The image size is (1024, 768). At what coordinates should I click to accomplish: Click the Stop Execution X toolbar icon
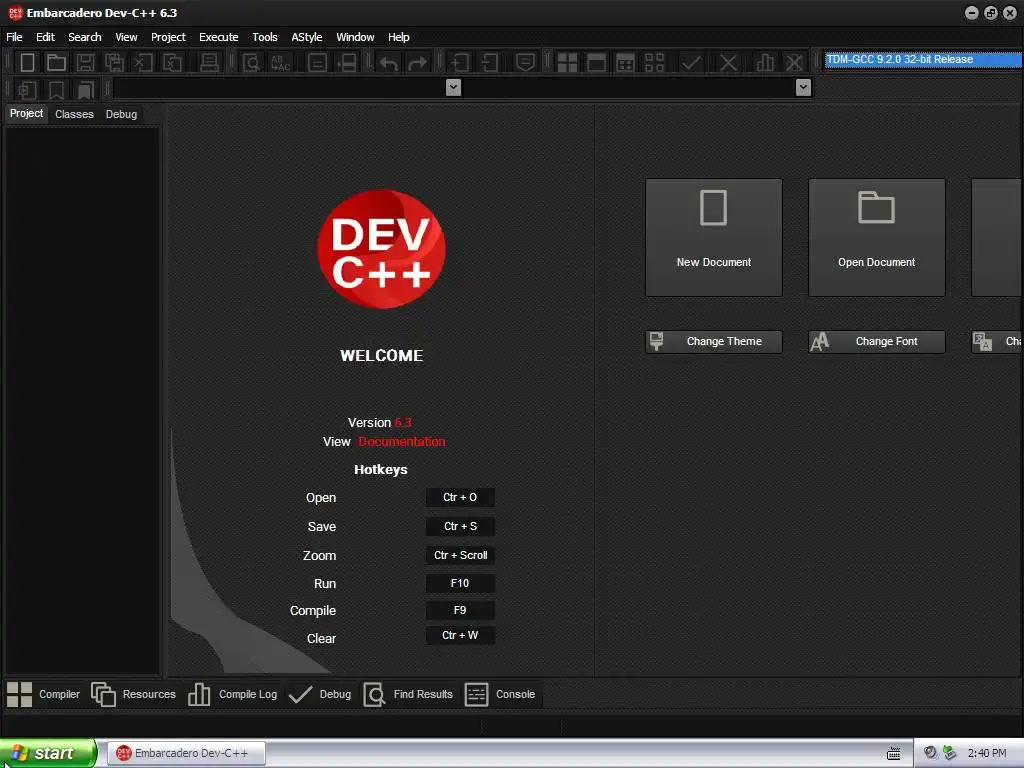pos(728,63)
